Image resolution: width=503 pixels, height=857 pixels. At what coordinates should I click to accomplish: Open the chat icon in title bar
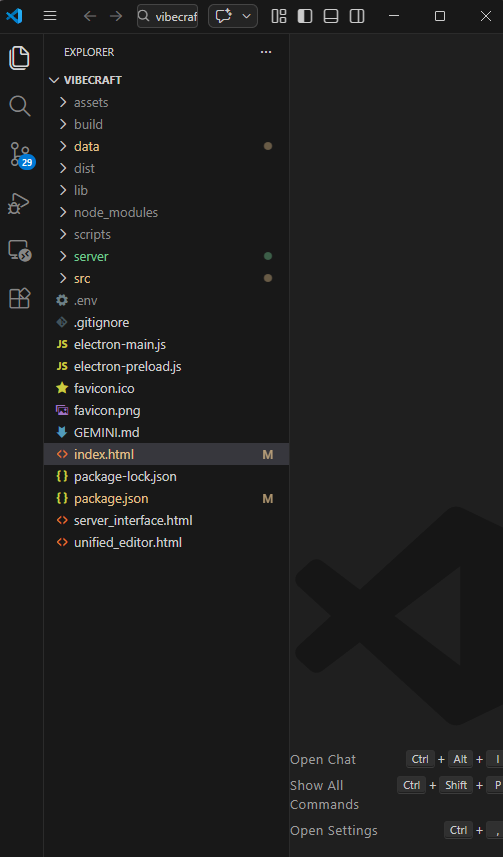click(223, 16)
